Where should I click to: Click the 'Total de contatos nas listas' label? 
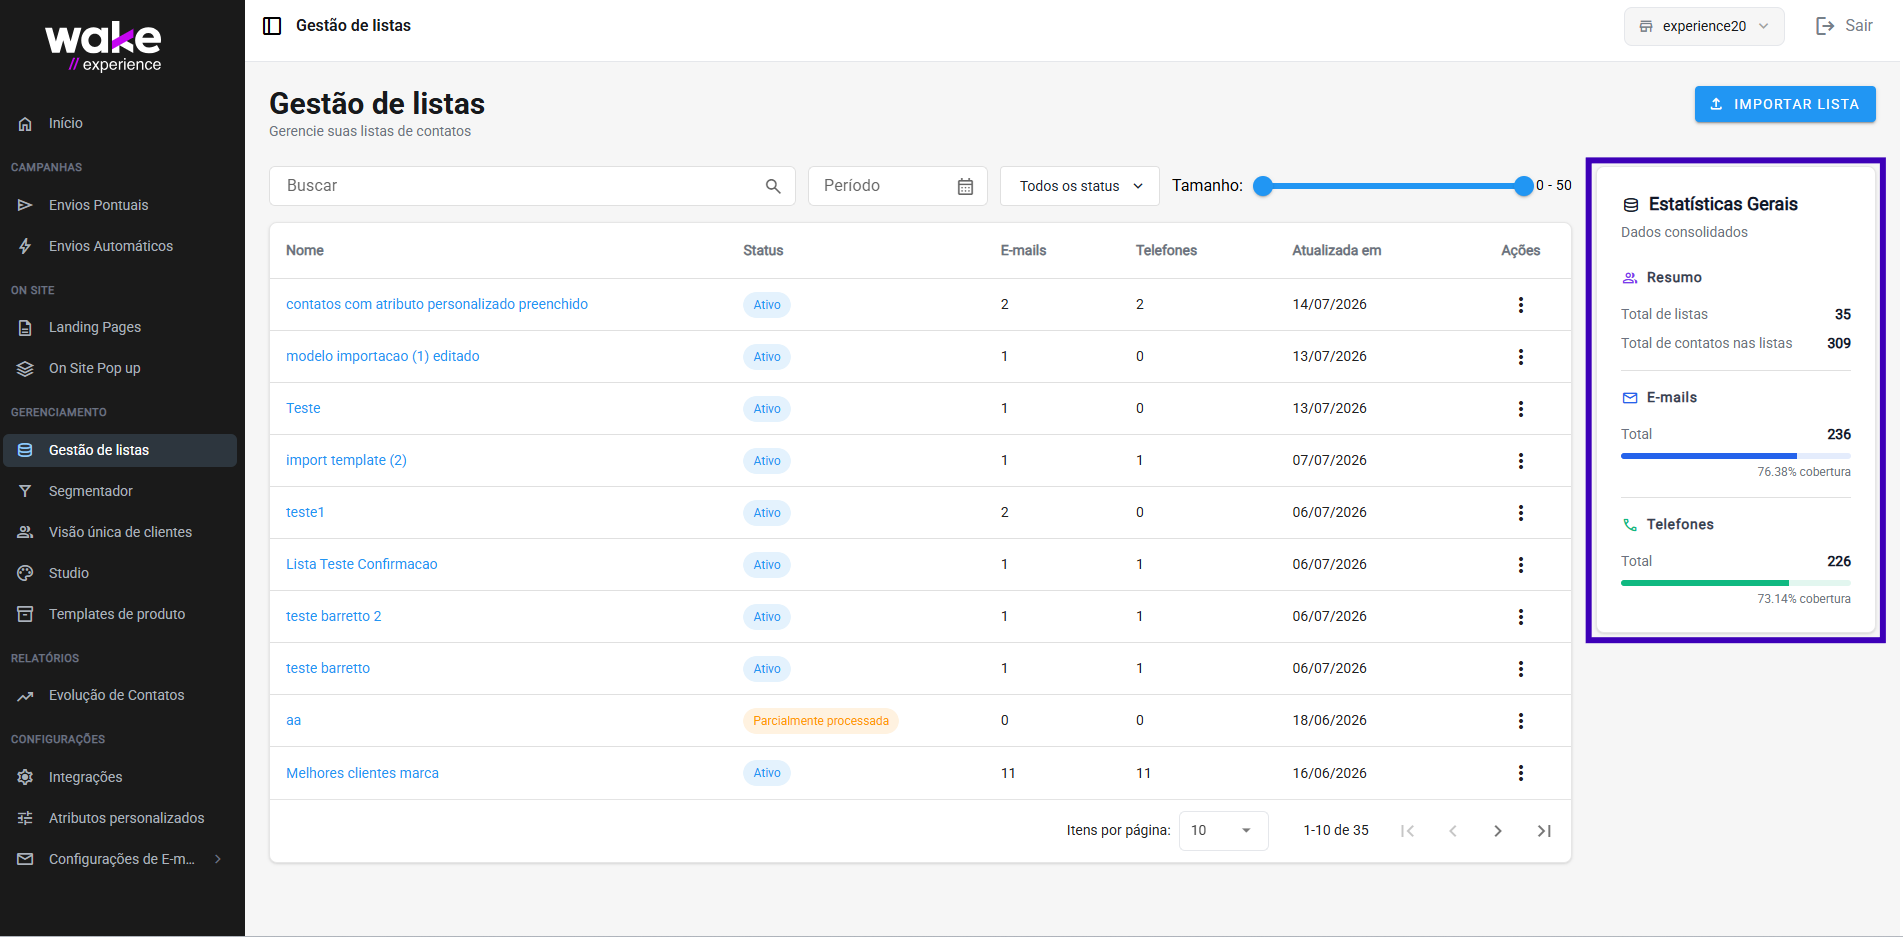[x=1706, y=343]
